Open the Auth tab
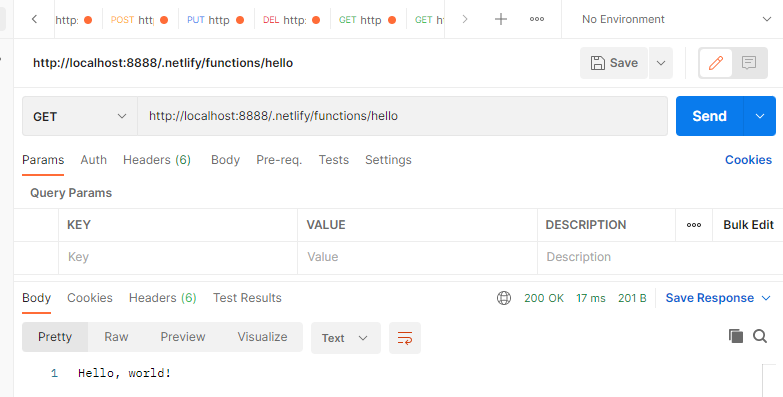The height and width of the screenshot is (397, 783). coord(93,160)
